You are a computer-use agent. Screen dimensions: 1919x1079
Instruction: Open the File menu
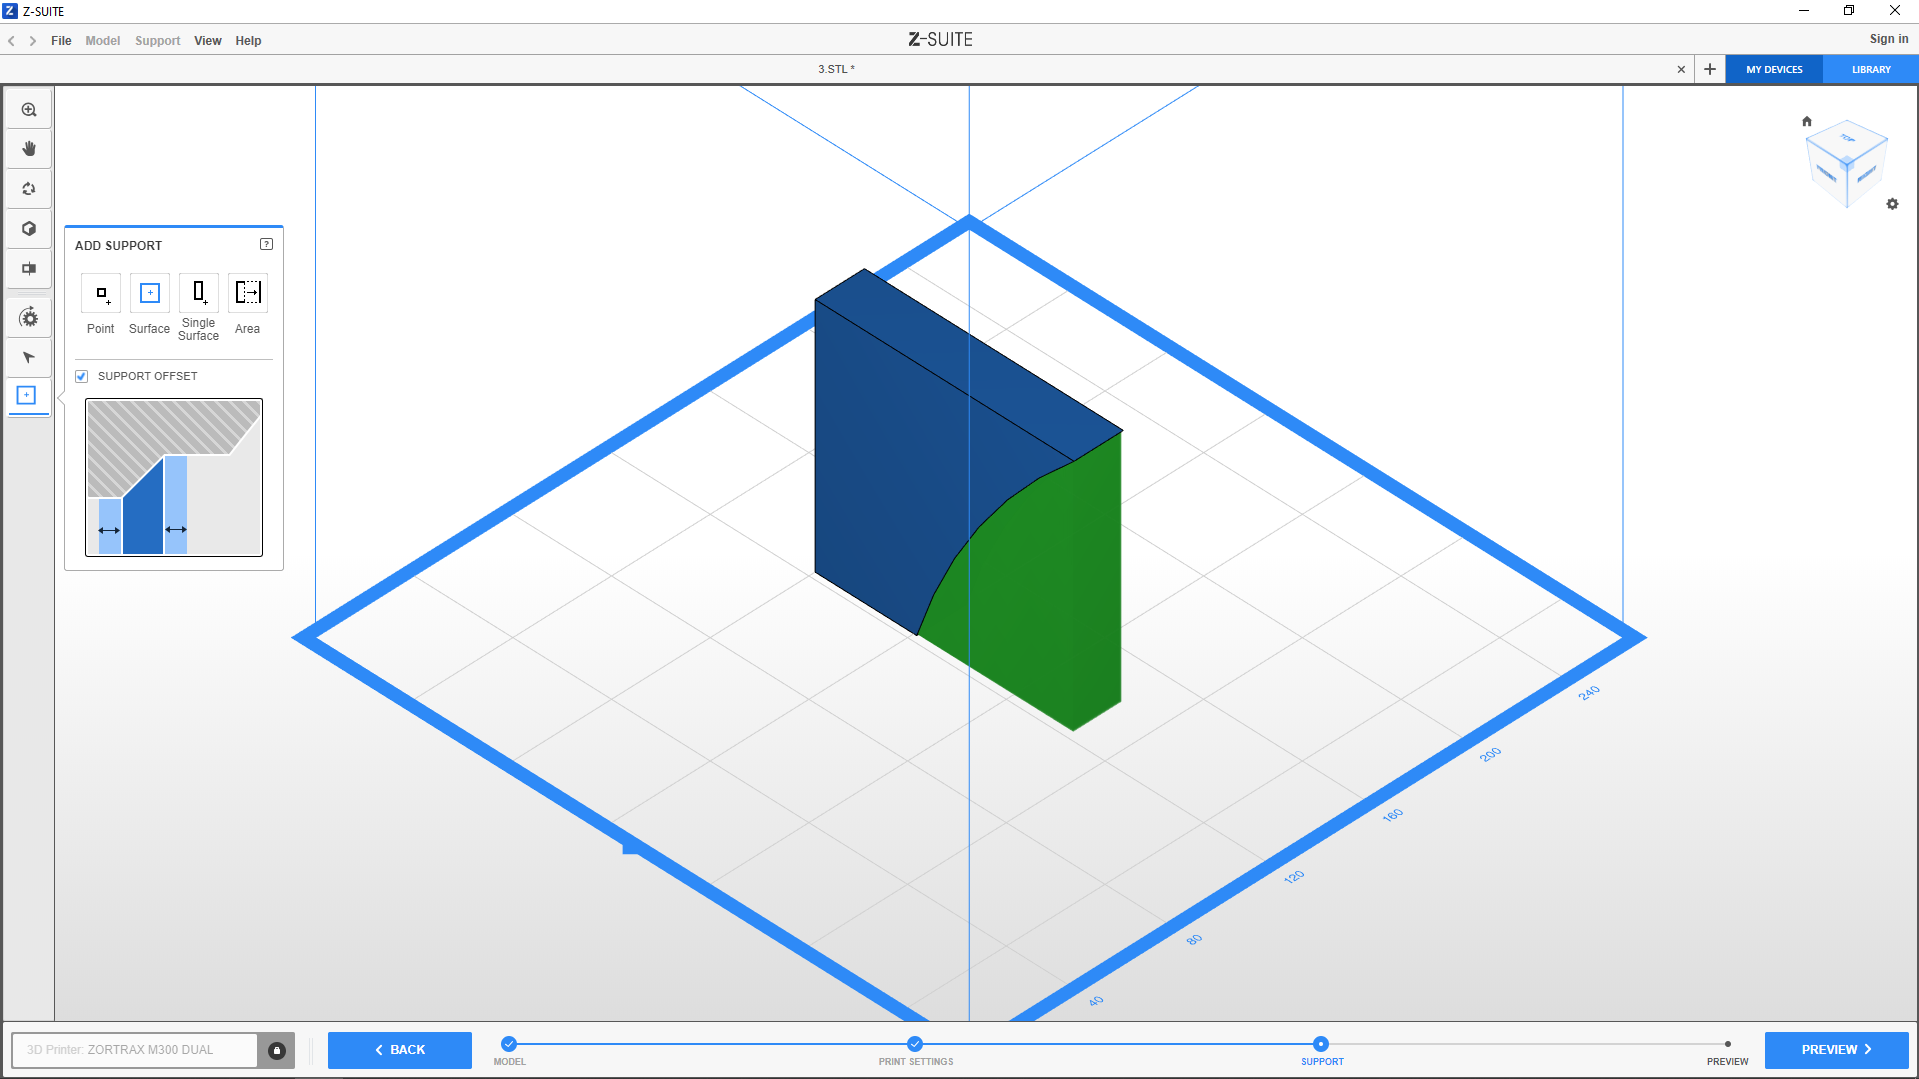pyautogui.click(x=61, y=41)
